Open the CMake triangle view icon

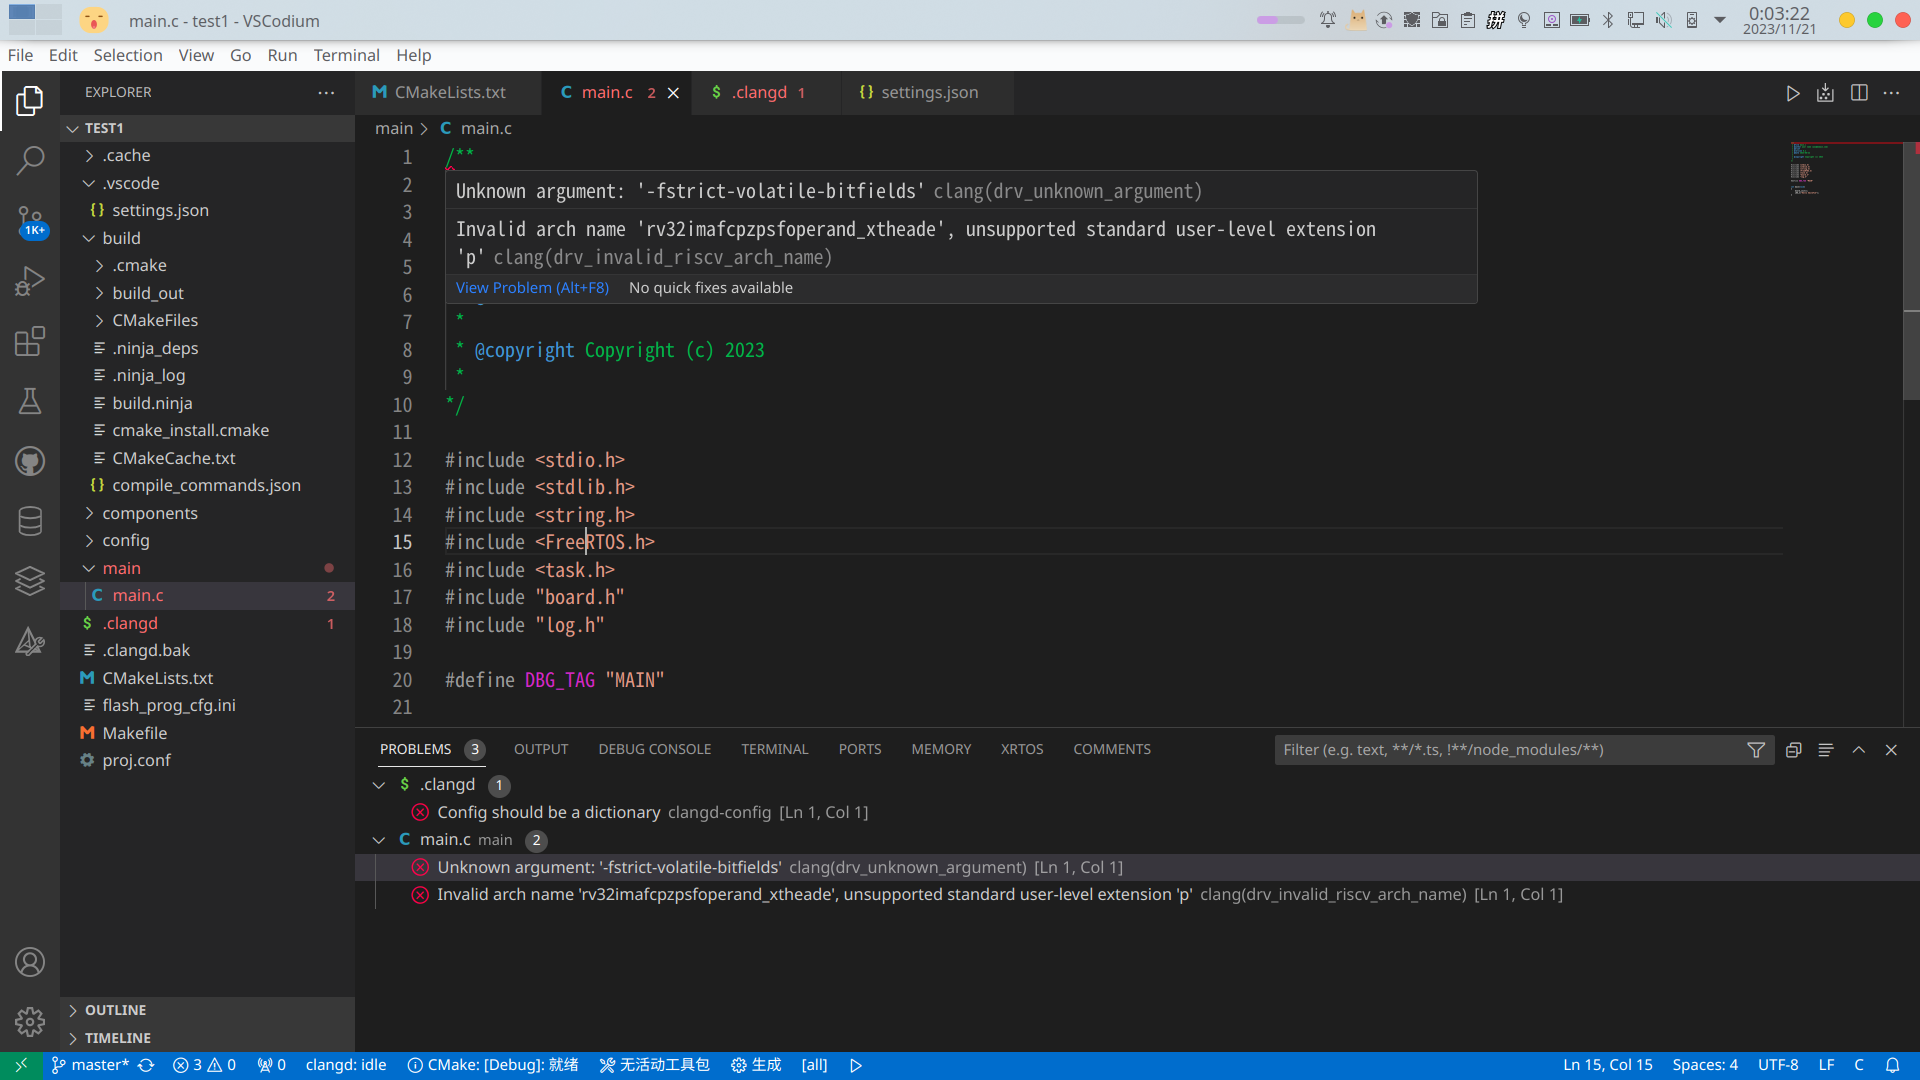click(x=30, y=641)
